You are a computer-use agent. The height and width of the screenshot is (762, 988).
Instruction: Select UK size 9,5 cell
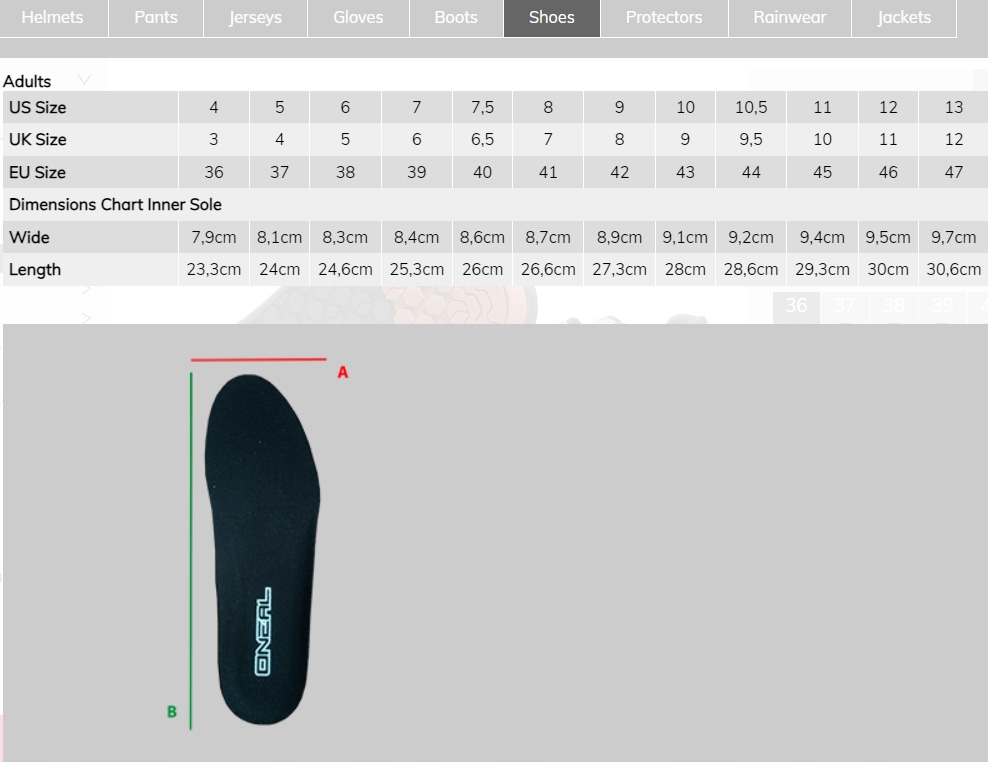(x=751, y=139)
